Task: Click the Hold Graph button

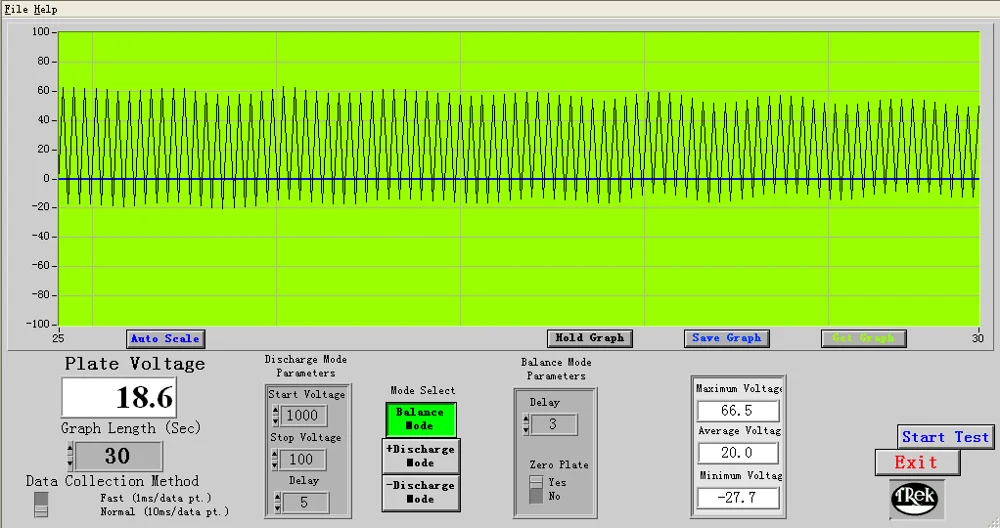Action: coord(589,338)
